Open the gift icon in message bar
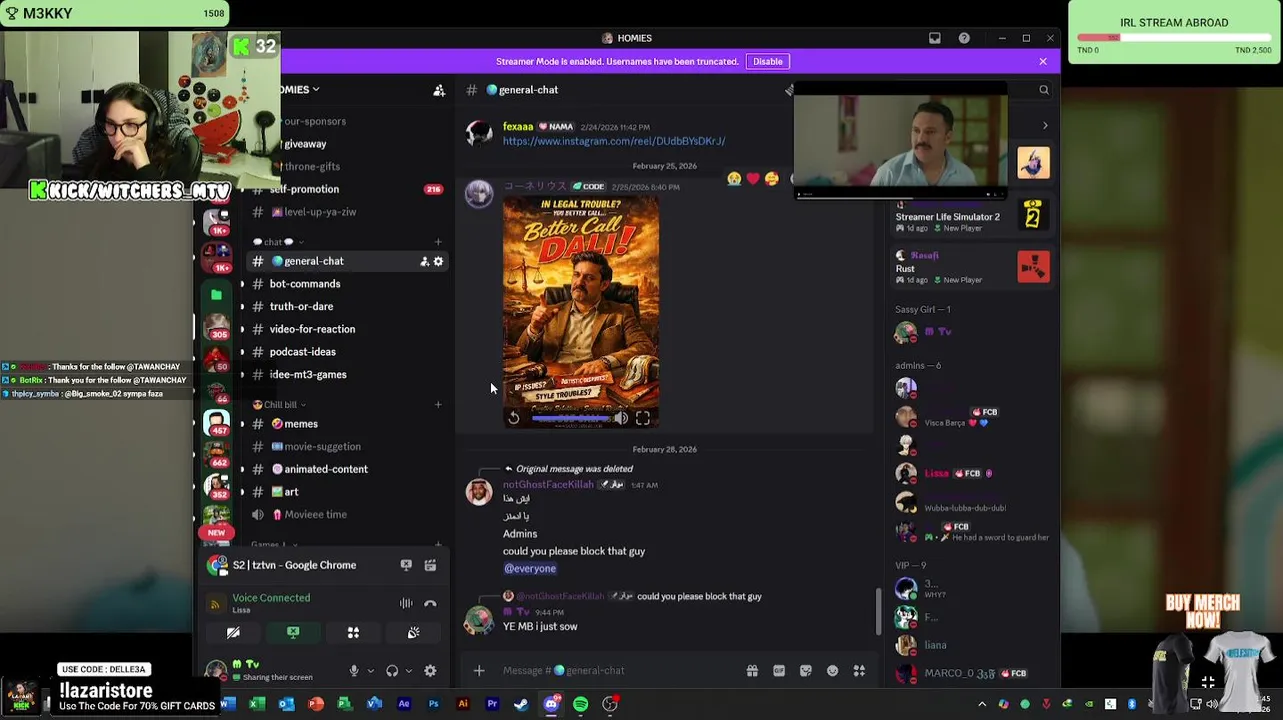Image resolution: width=1283 pixels, height=720 pixels. pos(752,670)
